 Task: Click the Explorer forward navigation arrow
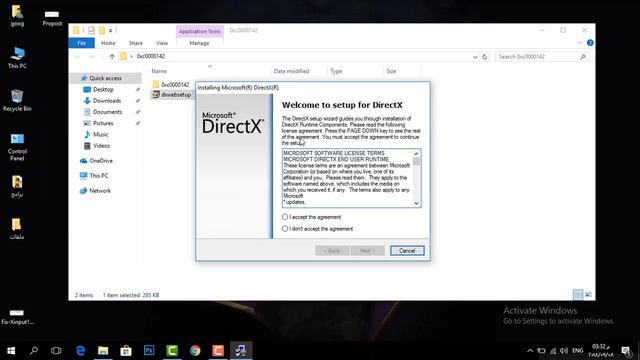coord(91,57)
